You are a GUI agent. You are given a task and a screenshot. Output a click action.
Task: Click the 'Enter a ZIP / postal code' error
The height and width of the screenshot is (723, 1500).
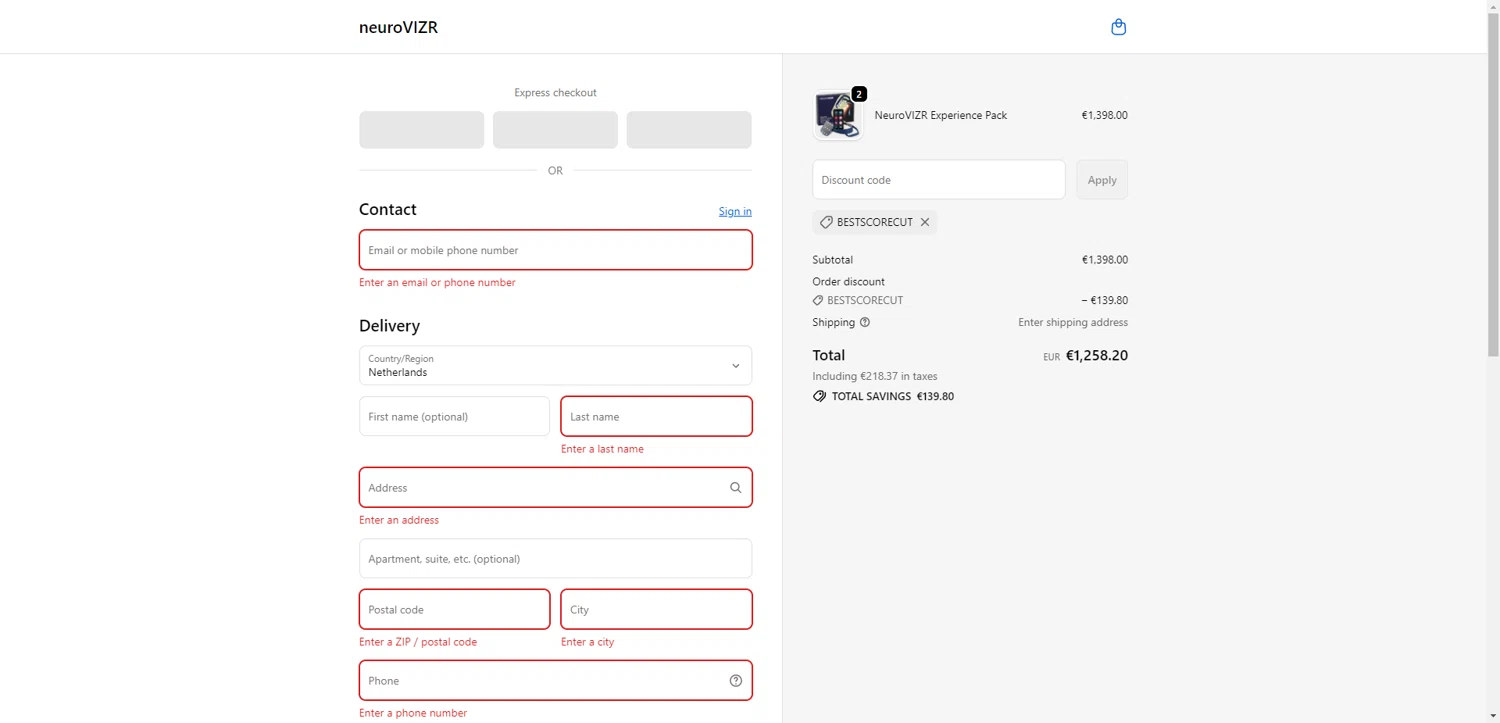418,642
